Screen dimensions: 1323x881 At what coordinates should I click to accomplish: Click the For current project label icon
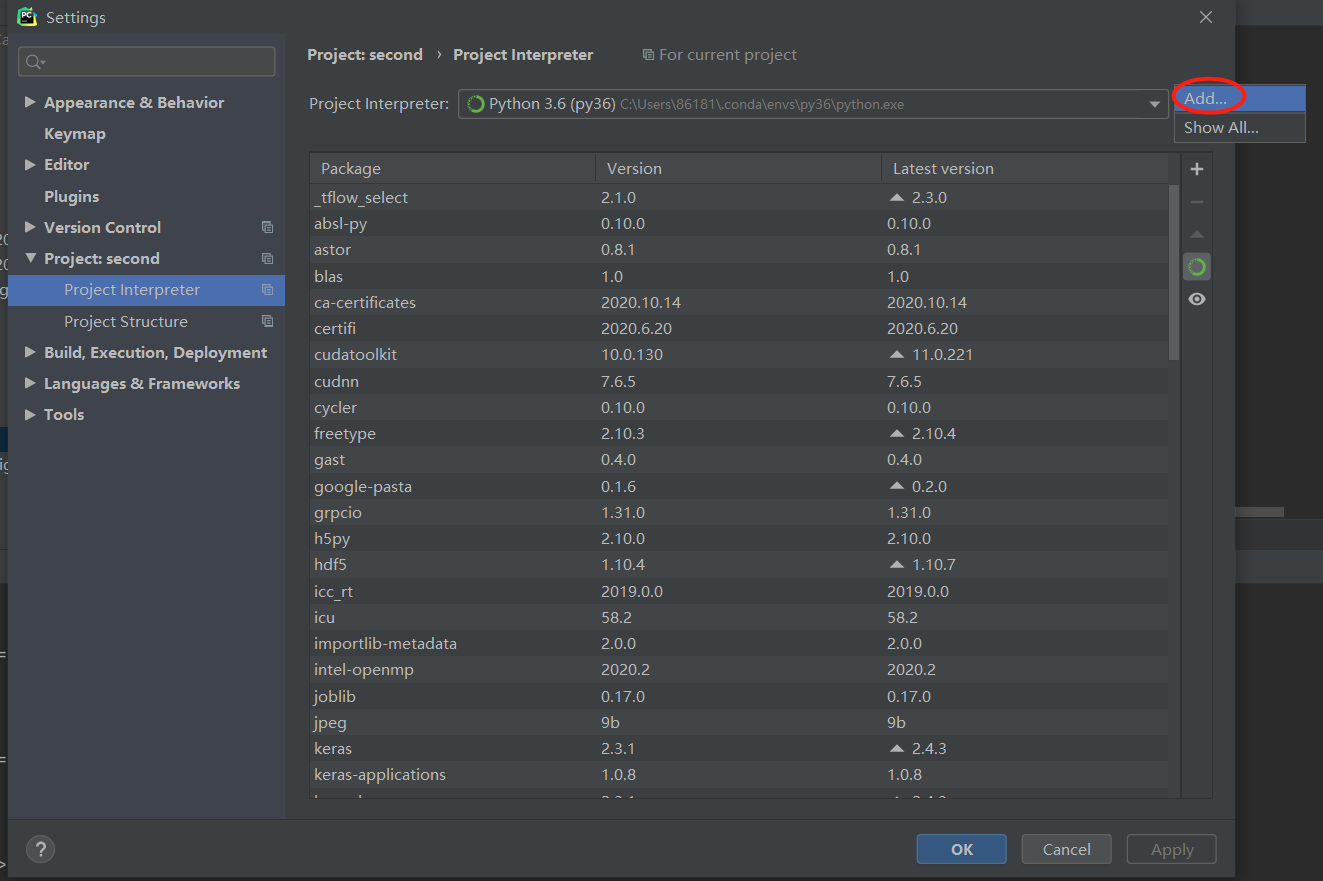[x=648, y=55]
